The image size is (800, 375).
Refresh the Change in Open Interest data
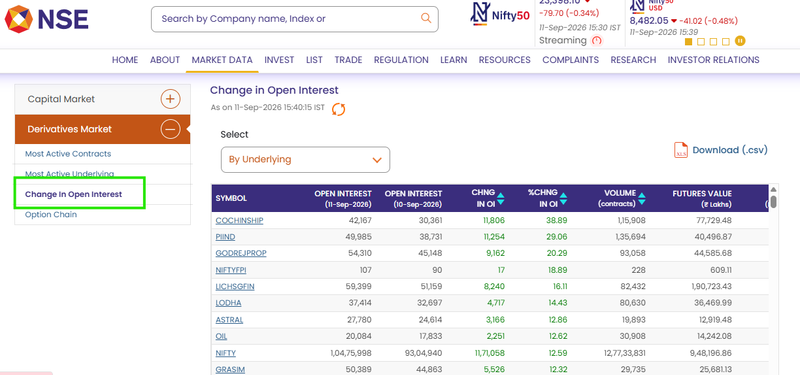(x=338, y=109)
